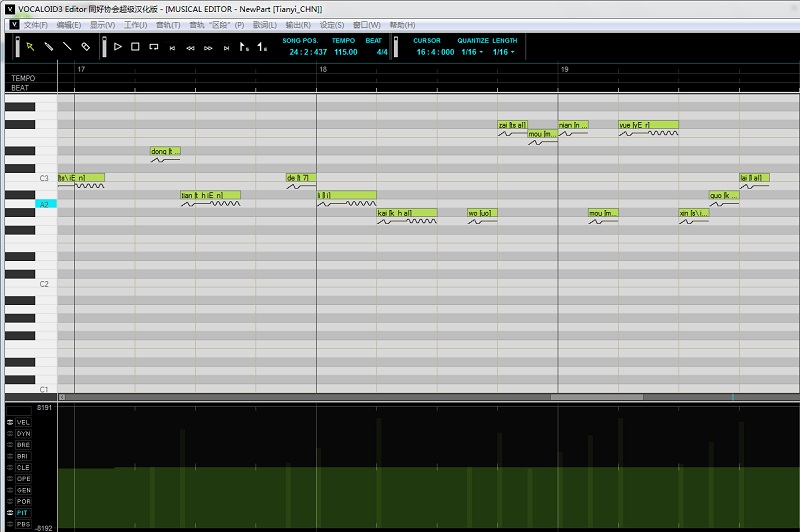Toggle the eye icon beside PIT
The width and height of the screenshot is (800, 532).
point(9,512)
